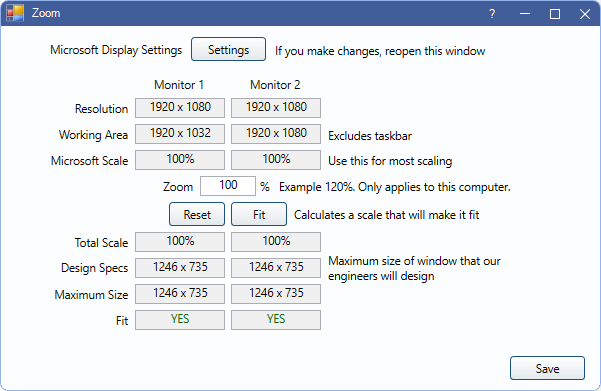This screenshot has height=391, width=601.
Task: Click Monitor 2 Design Specs field
Action: 276,268
